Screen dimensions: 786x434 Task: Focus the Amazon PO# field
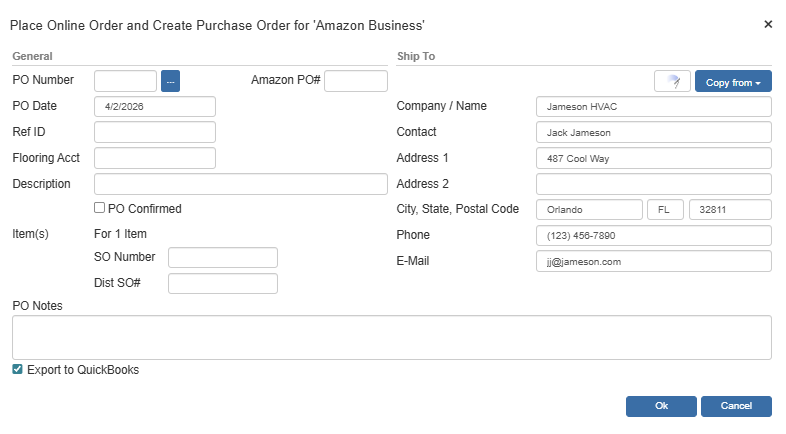(x=355, y=81)
